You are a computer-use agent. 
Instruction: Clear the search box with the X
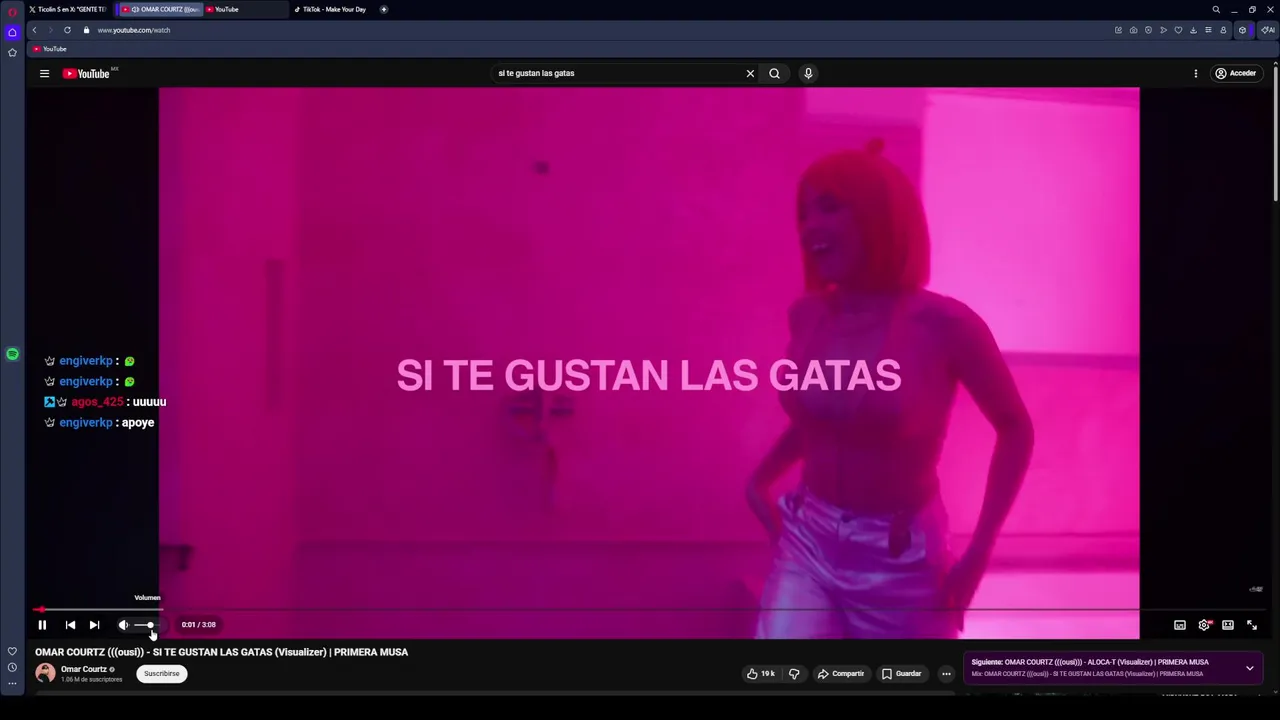(x=750, y=73)
